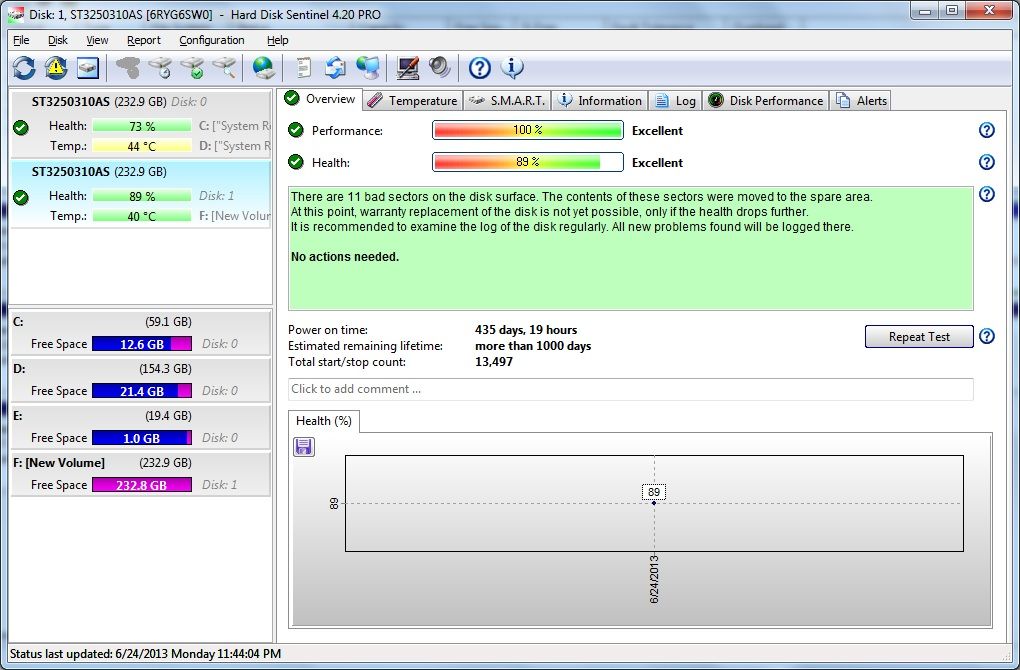Click the help icon beside green status message
This screenshot has width=1020, height=670.
click(987, 194)
